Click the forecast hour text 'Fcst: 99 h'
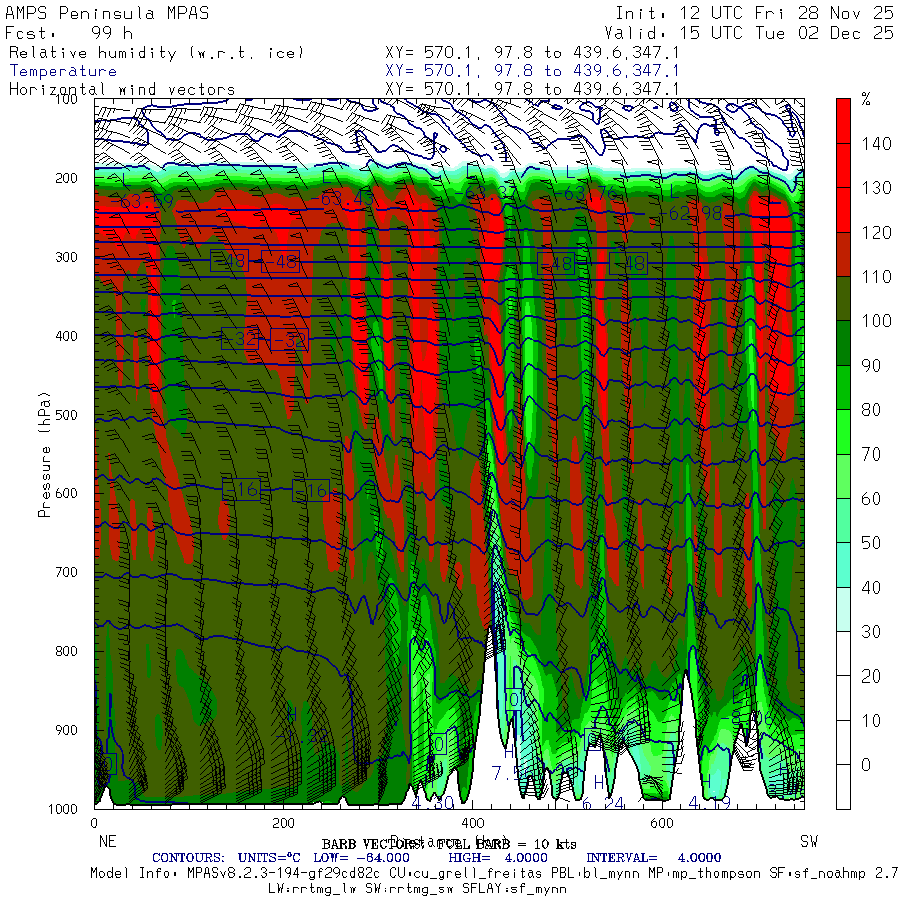 pos(69,33)
